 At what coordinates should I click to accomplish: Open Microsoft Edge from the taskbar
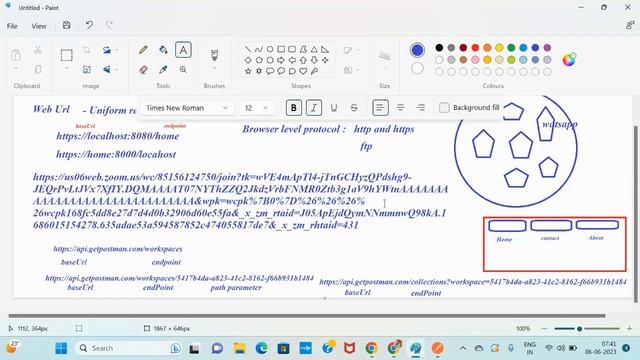click(261, 348)
